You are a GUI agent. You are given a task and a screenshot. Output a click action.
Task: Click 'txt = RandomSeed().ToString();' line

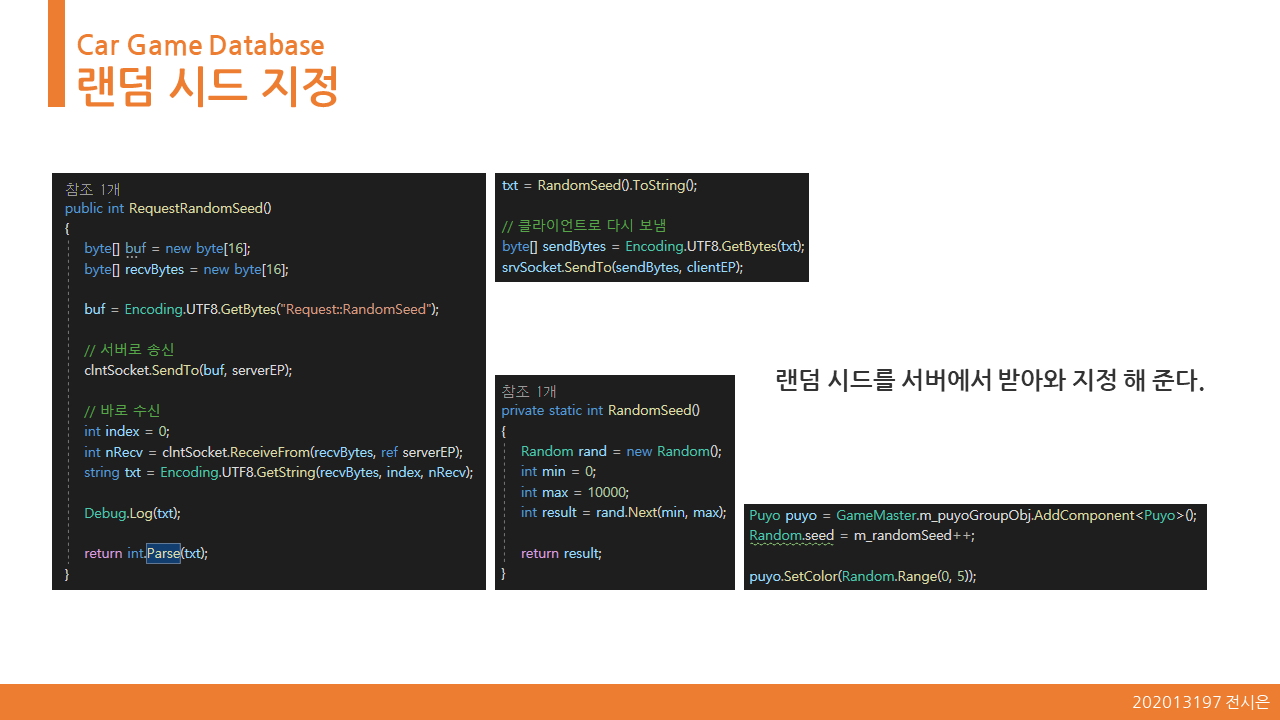(599, 185)
